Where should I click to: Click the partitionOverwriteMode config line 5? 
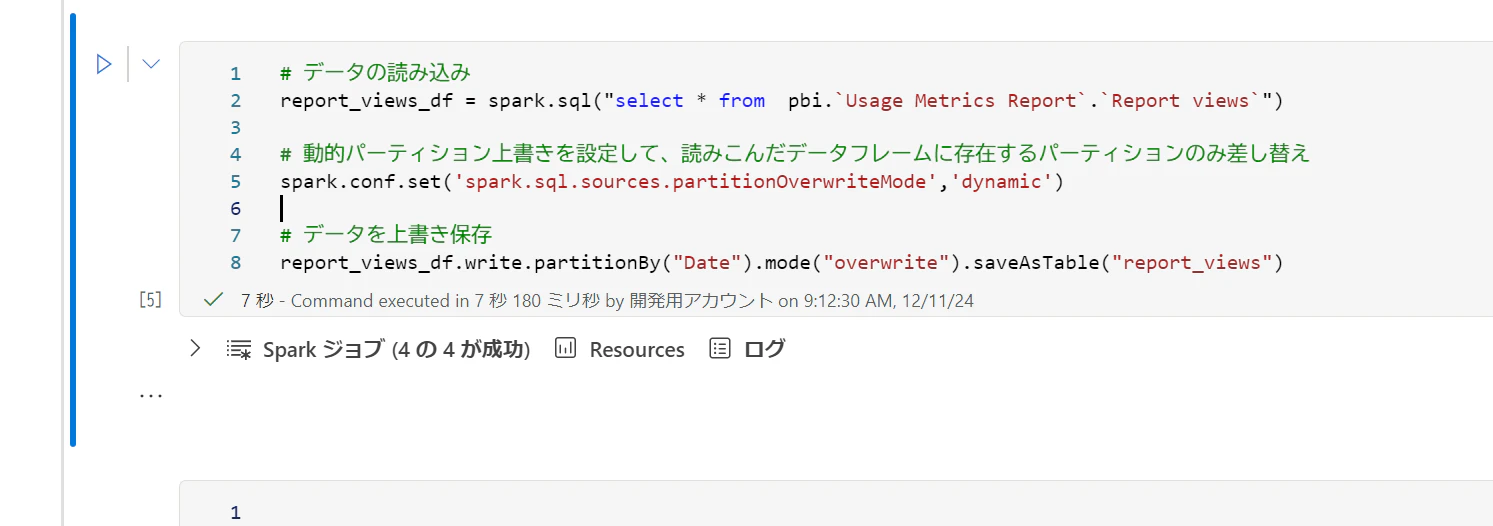[x=672, y=182]
